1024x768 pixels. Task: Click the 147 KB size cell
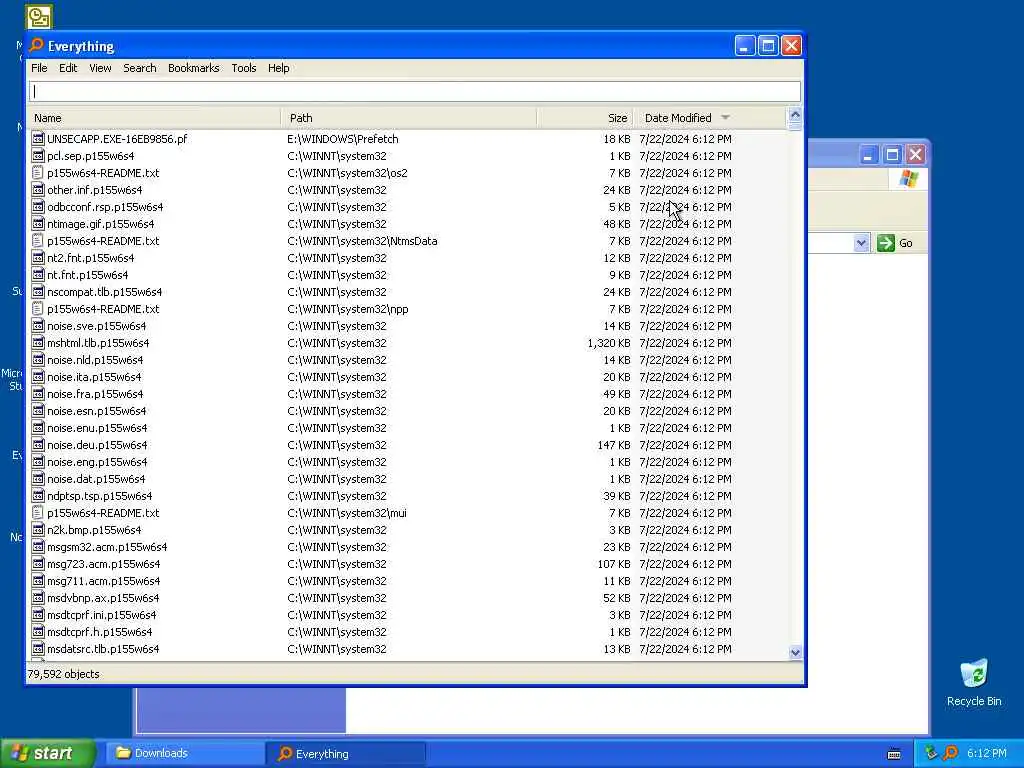click(x=614, y=444)
